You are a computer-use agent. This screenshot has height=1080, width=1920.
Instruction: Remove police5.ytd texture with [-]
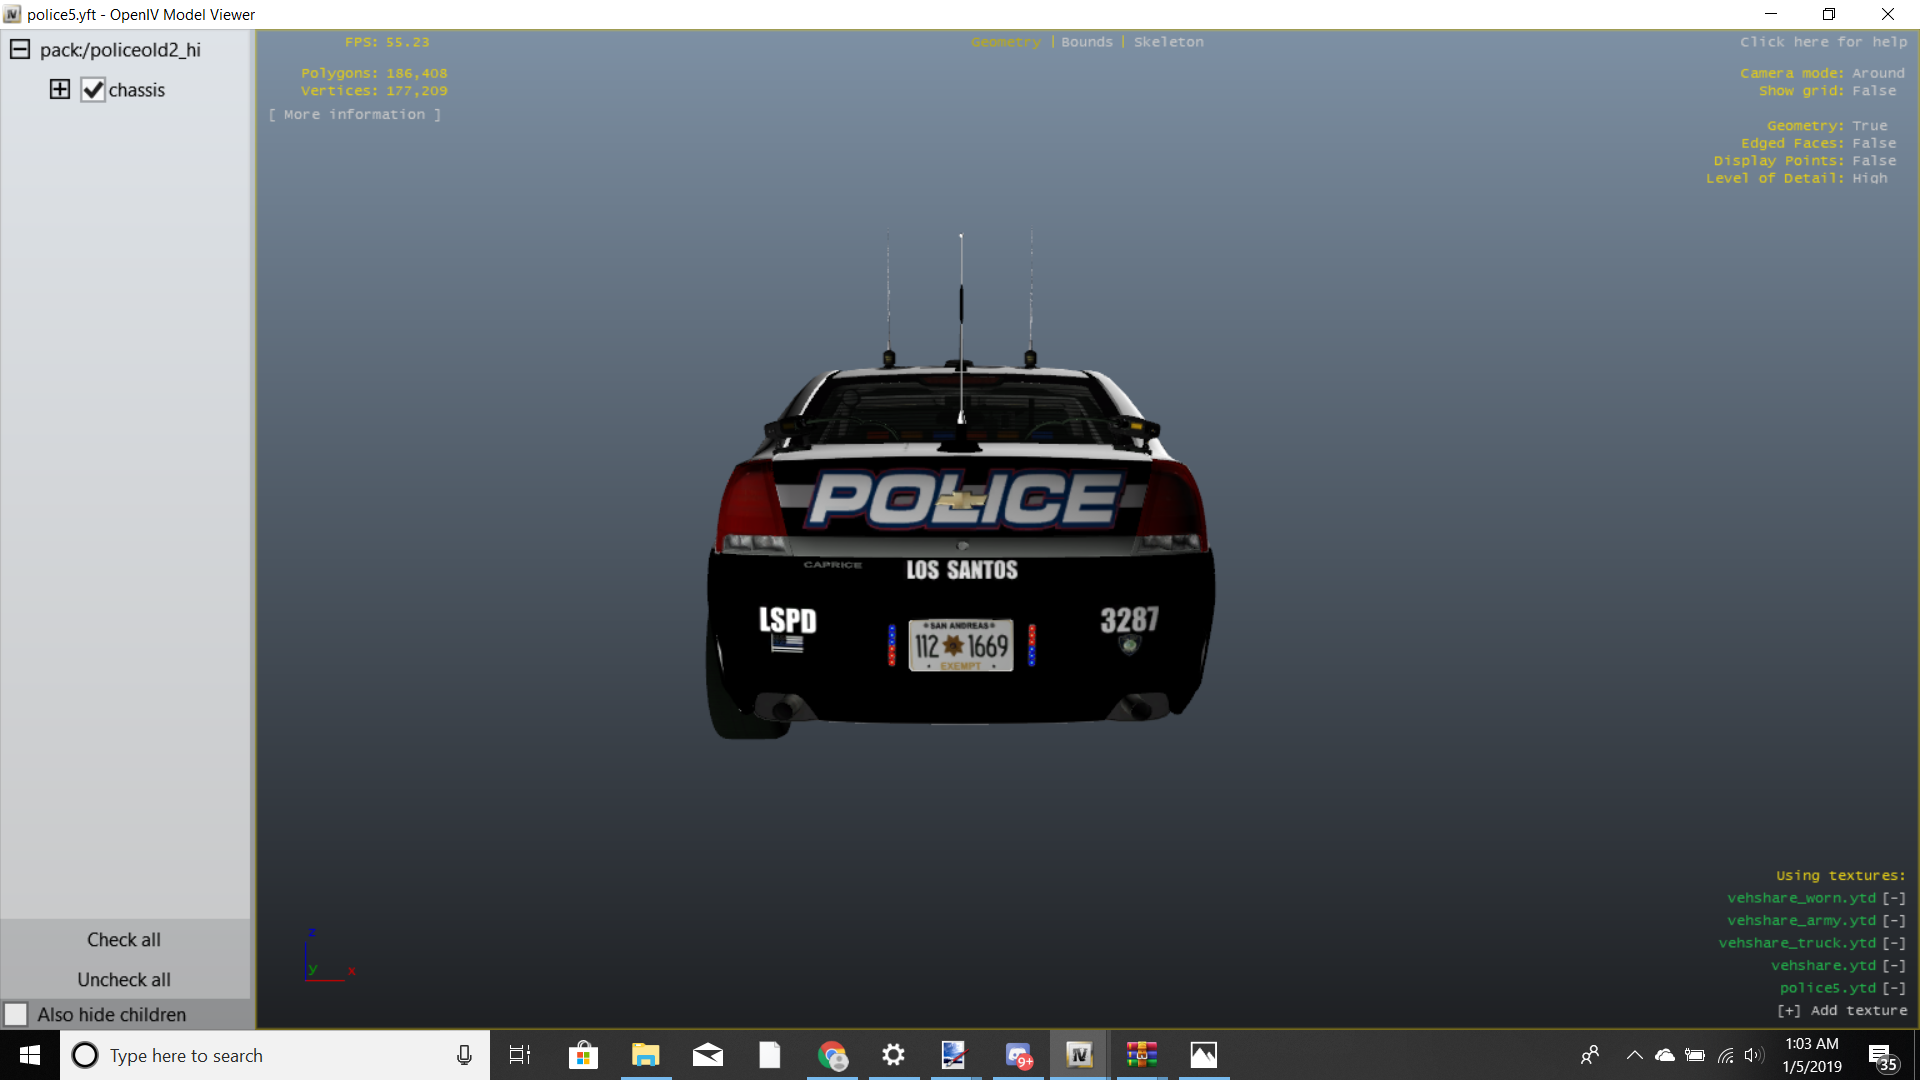click(x=1894, y=988)
